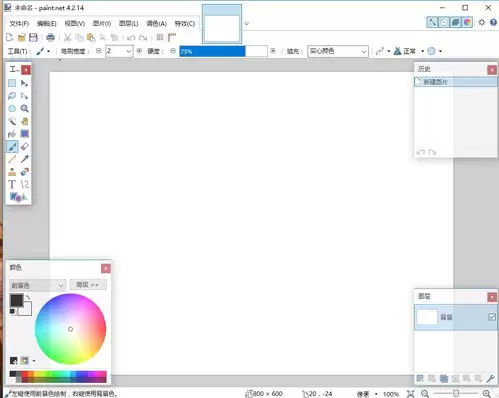Toggle the rulers icon in toolbar
The image size is (499, 398).
pyautogui.click(x=172, y=37)
